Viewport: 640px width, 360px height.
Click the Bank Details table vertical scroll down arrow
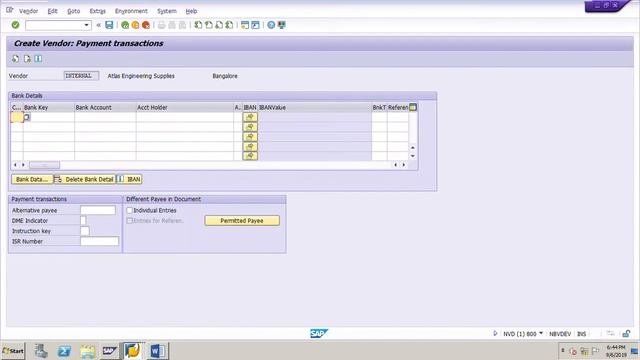click(x=413, y=156)
